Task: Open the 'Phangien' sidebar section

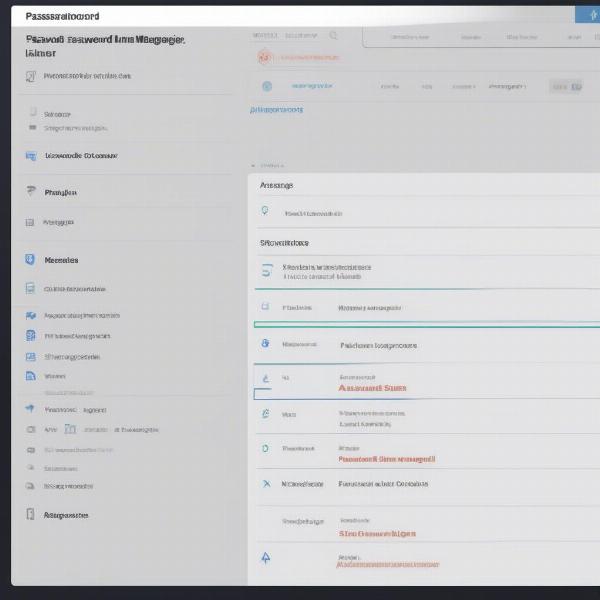Action: 60,192
